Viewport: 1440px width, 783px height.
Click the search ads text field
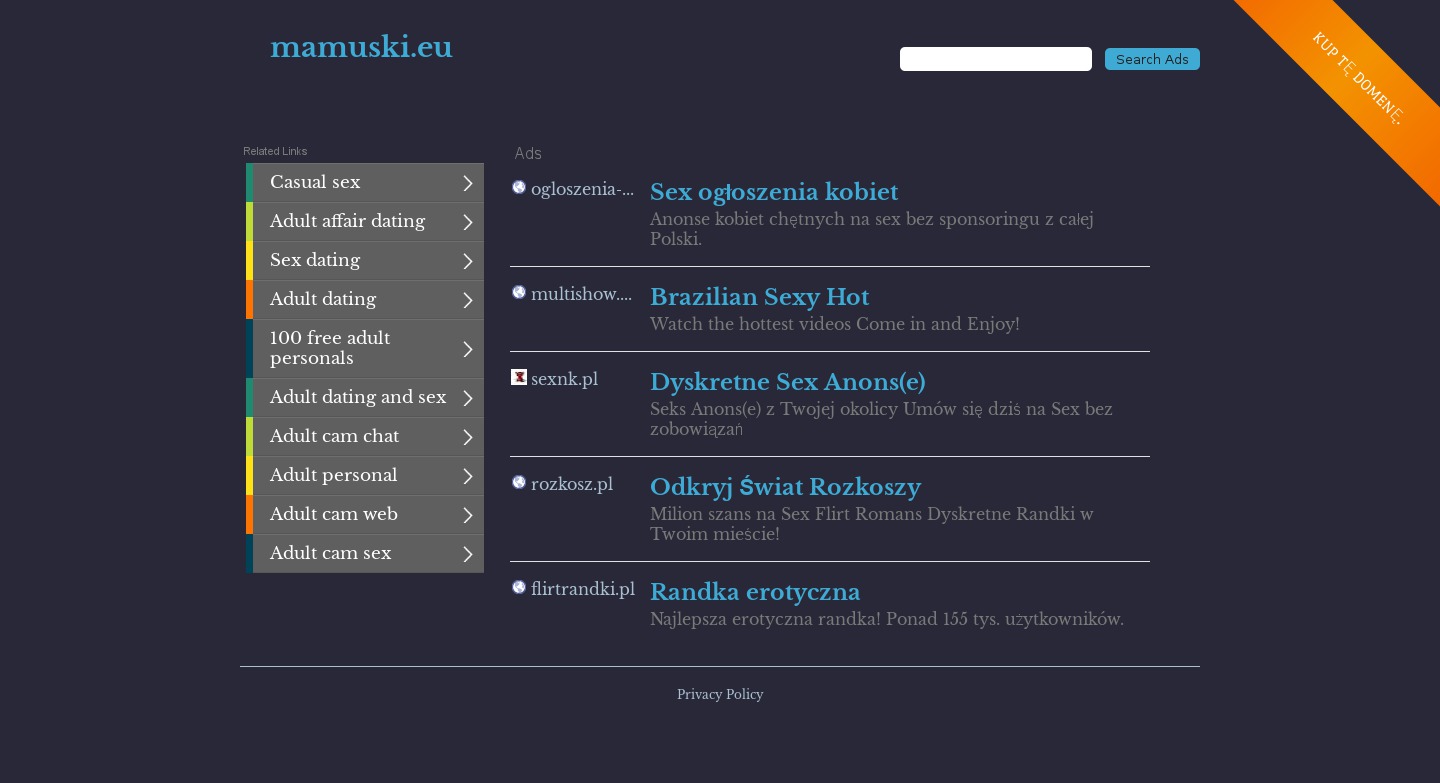(996, 59)
